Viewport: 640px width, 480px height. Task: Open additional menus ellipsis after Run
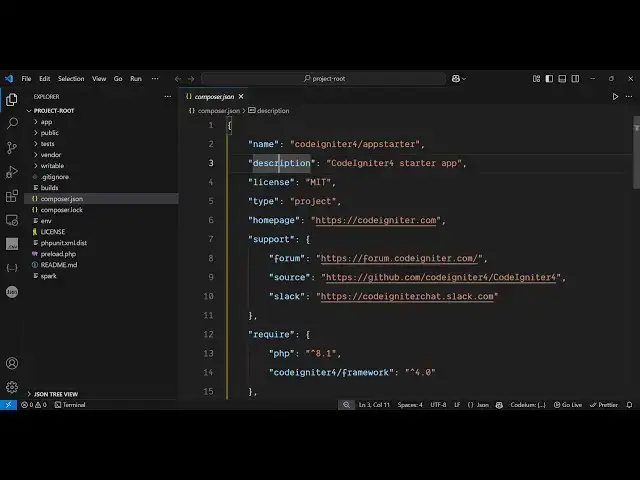click(x=155, y=78)
